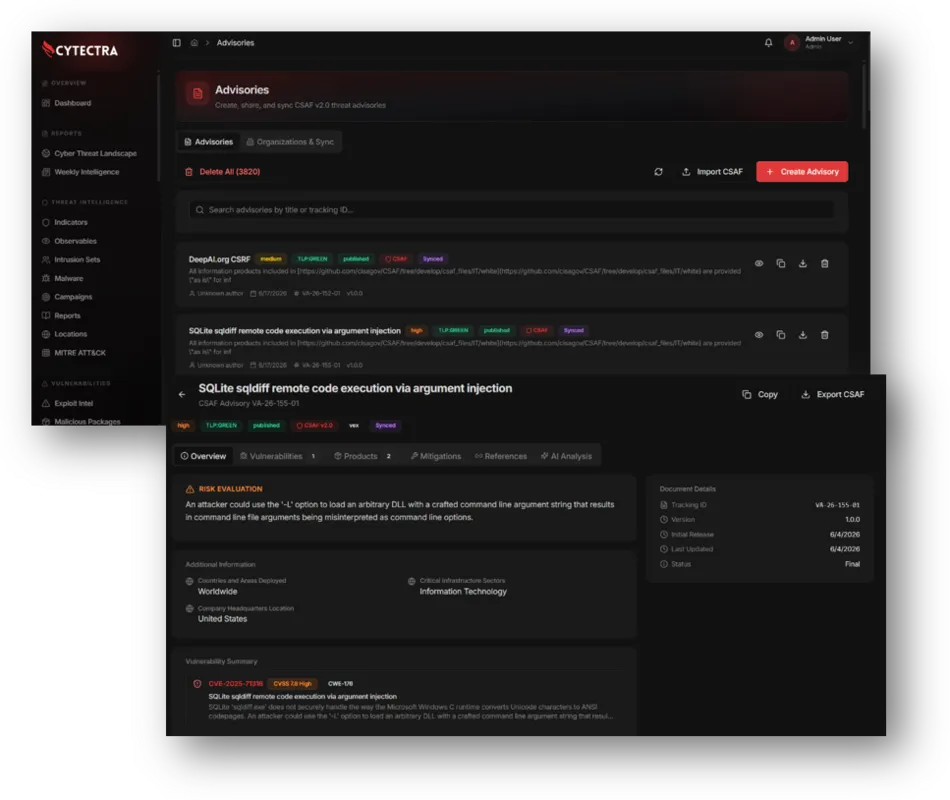The image size is (950, 800).
Task: Open Exploit Intel in sidebar
Action: click(67, 404)
